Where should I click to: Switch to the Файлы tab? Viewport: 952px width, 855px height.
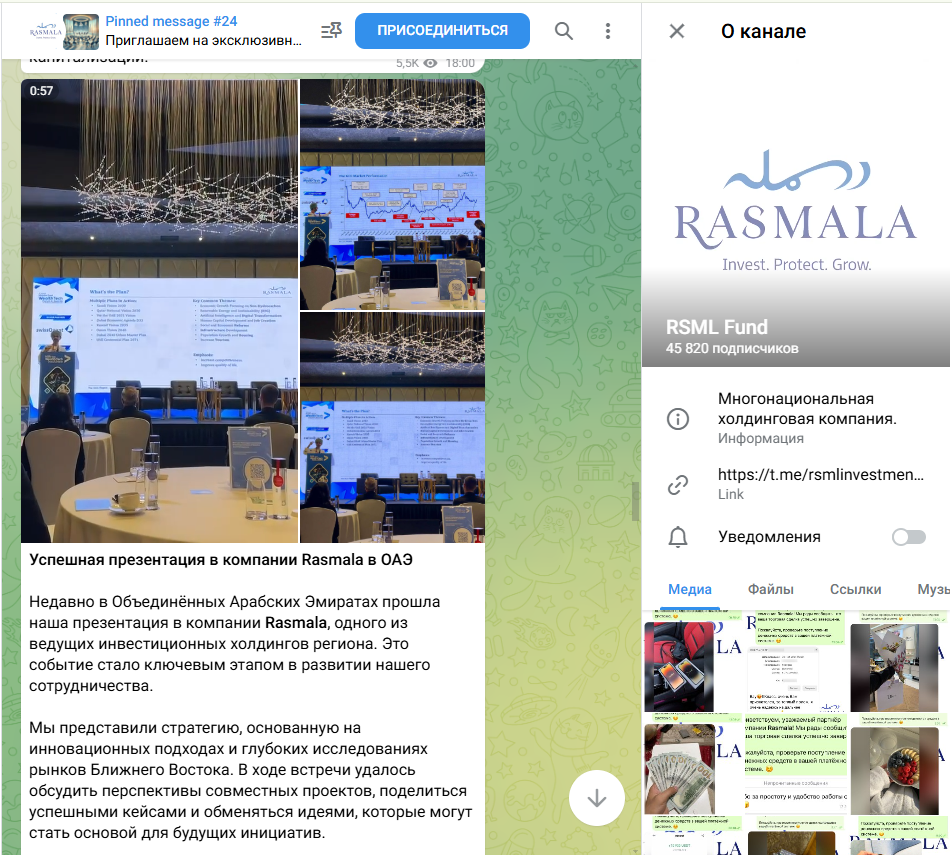[770, 589]
